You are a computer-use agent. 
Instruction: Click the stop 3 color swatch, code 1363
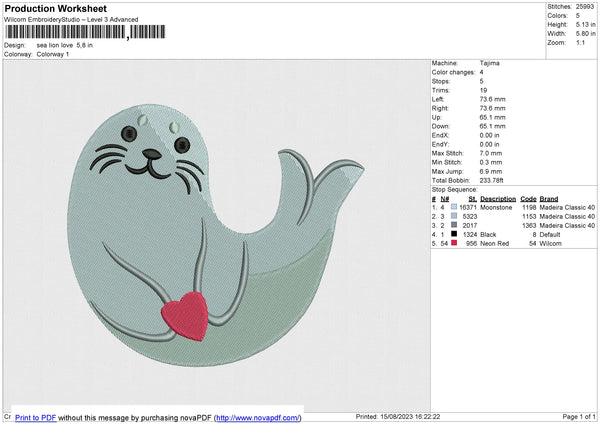[454, 225]
